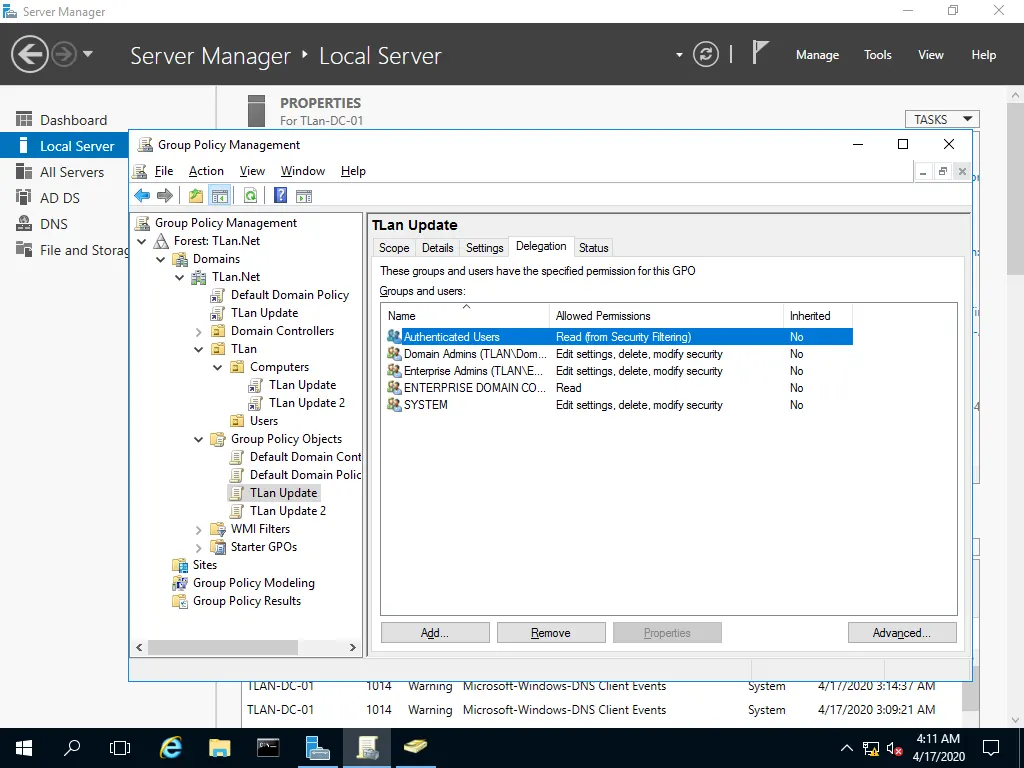Click the Advanced... button
The height and width of the screenshot is (768, 1024).
coord(902,633)
